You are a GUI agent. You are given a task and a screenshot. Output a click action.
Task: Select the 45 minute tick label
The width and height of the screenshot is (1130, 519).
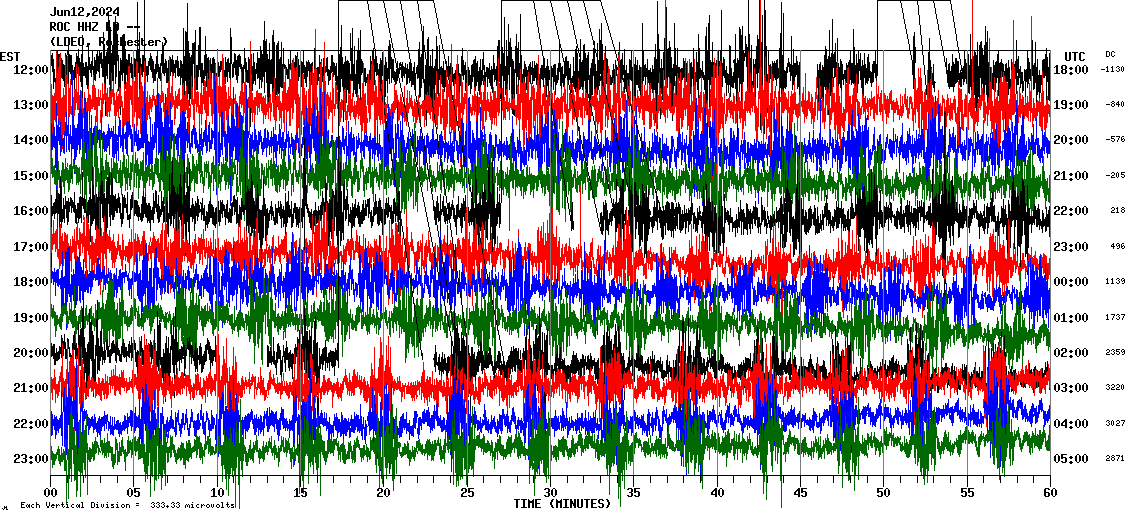[x=800, y=493]
